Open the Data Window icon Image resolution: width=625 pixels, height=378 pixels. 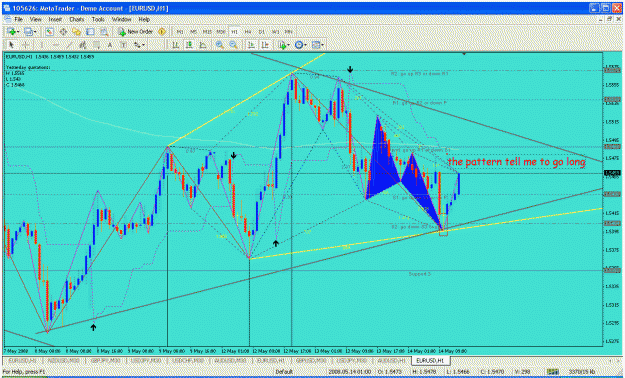point(63,32)
